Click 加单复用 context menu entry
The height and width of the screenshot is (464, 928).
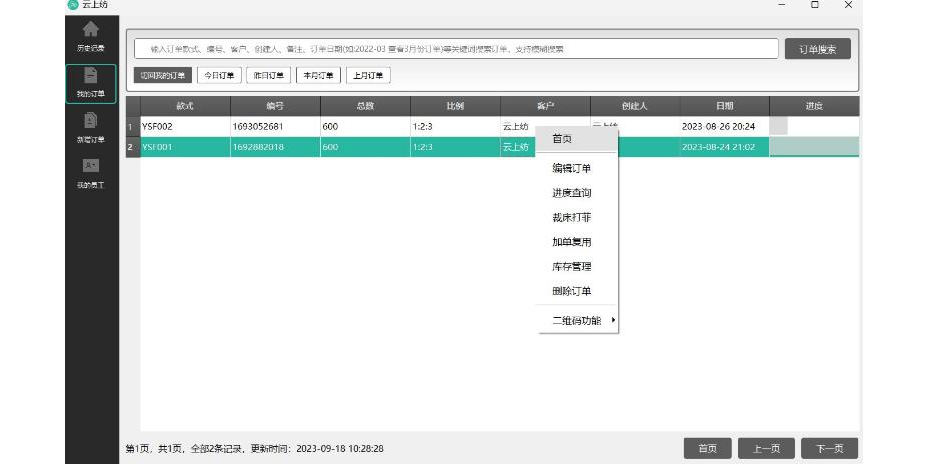(x=572, y=242)
